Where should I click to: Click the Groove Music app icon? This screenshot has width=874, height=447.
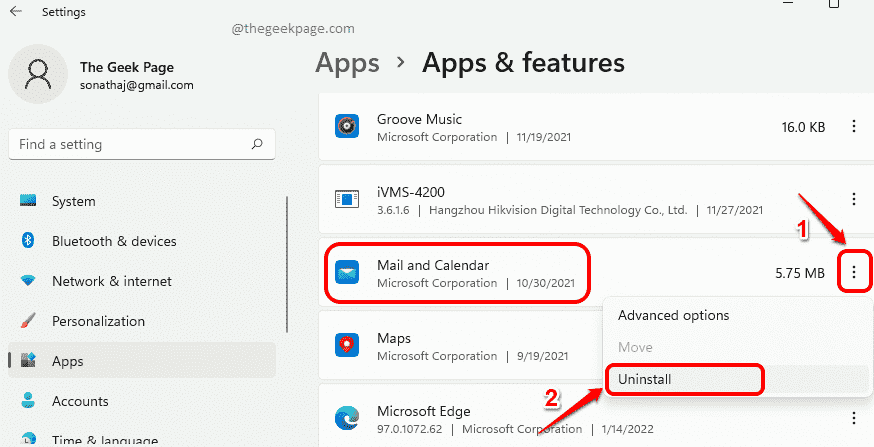(346, 127)
